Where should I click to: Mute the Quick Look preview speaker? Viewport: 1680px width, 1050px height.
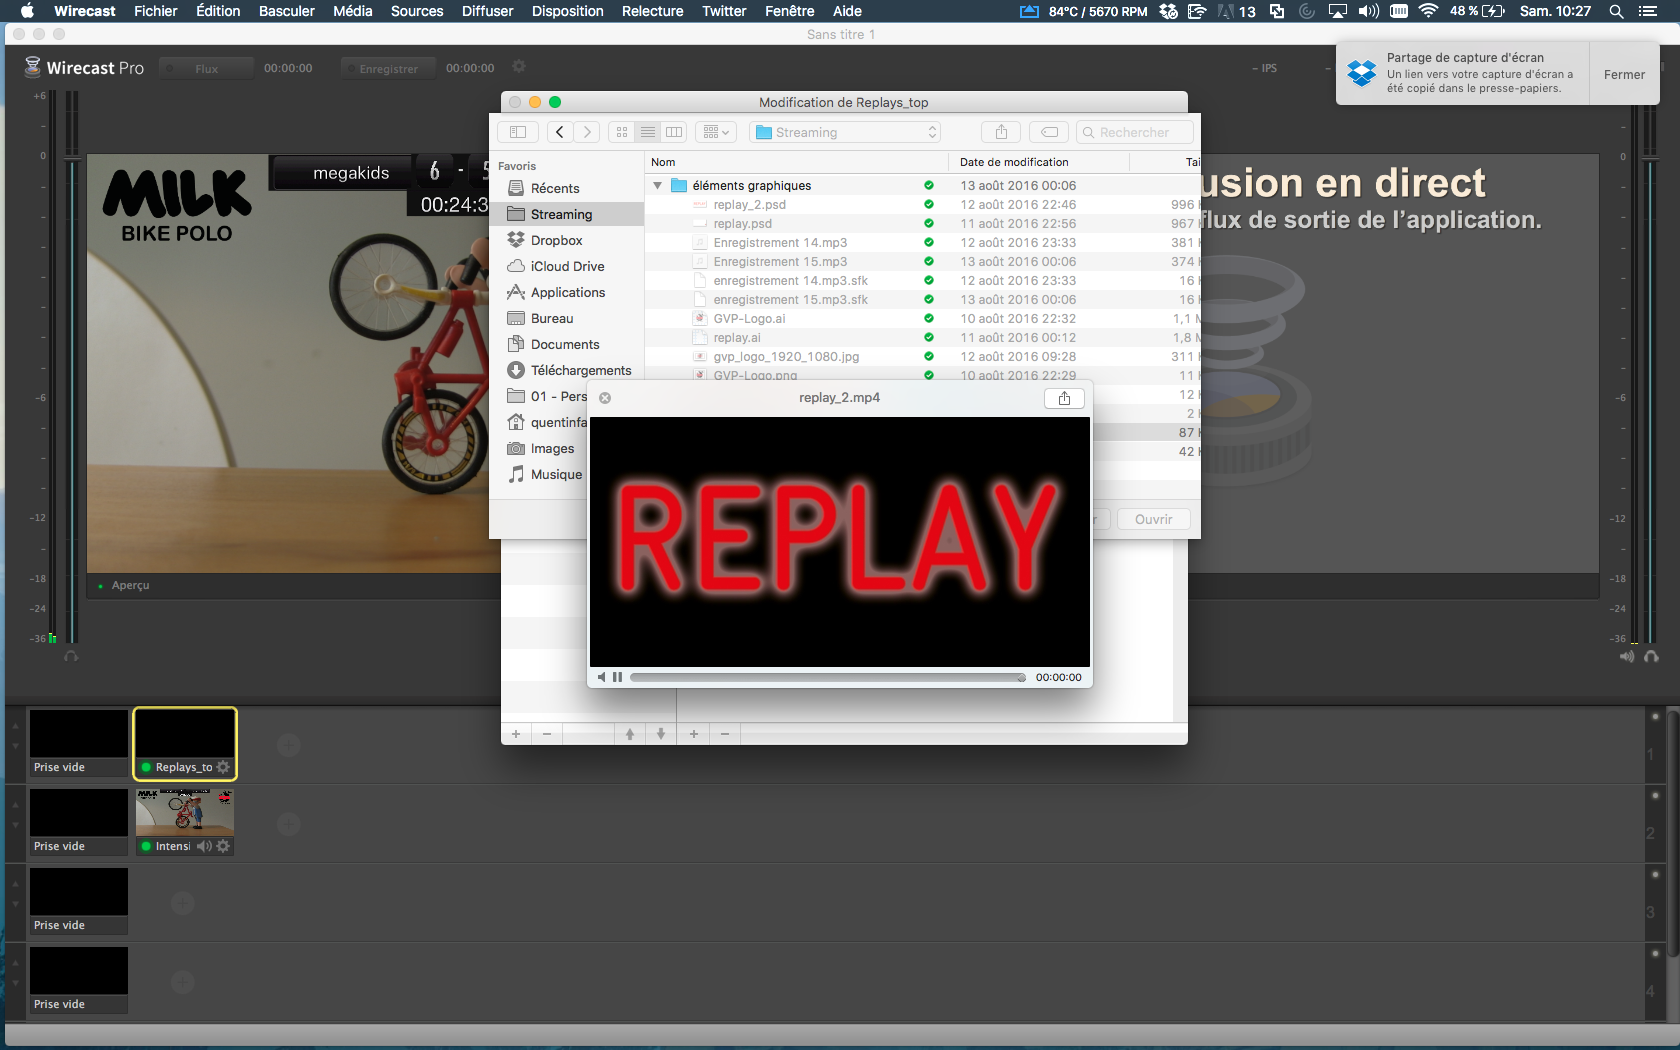click(602, 677)
